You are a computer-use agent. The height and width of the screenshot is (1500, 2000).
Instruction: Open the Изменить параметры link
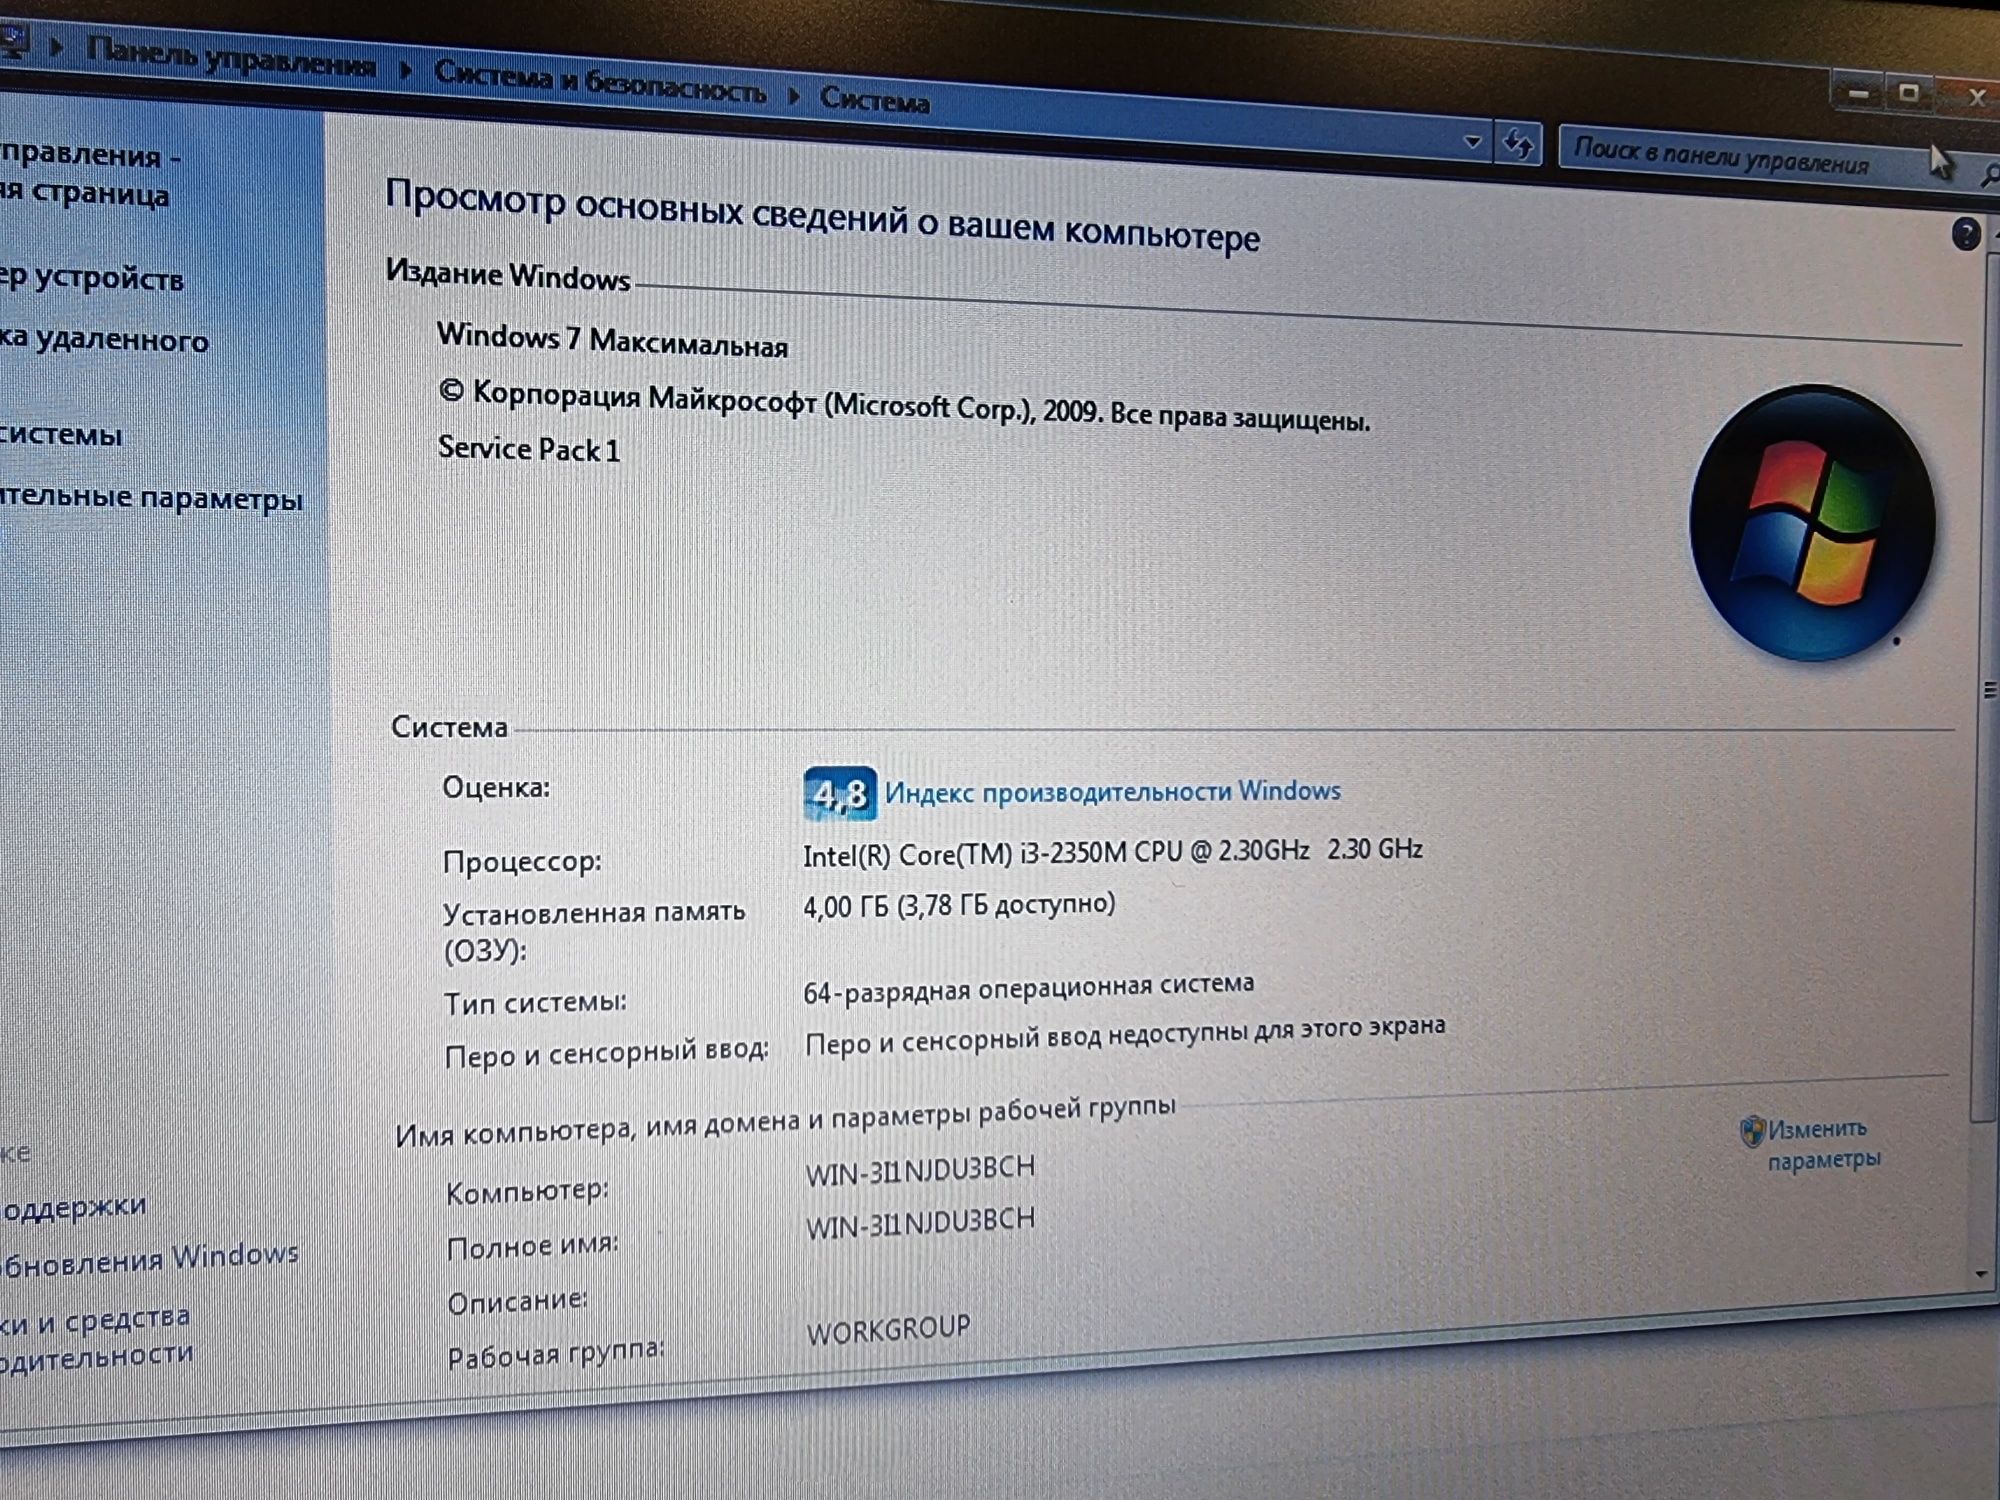(1824, 1144)
